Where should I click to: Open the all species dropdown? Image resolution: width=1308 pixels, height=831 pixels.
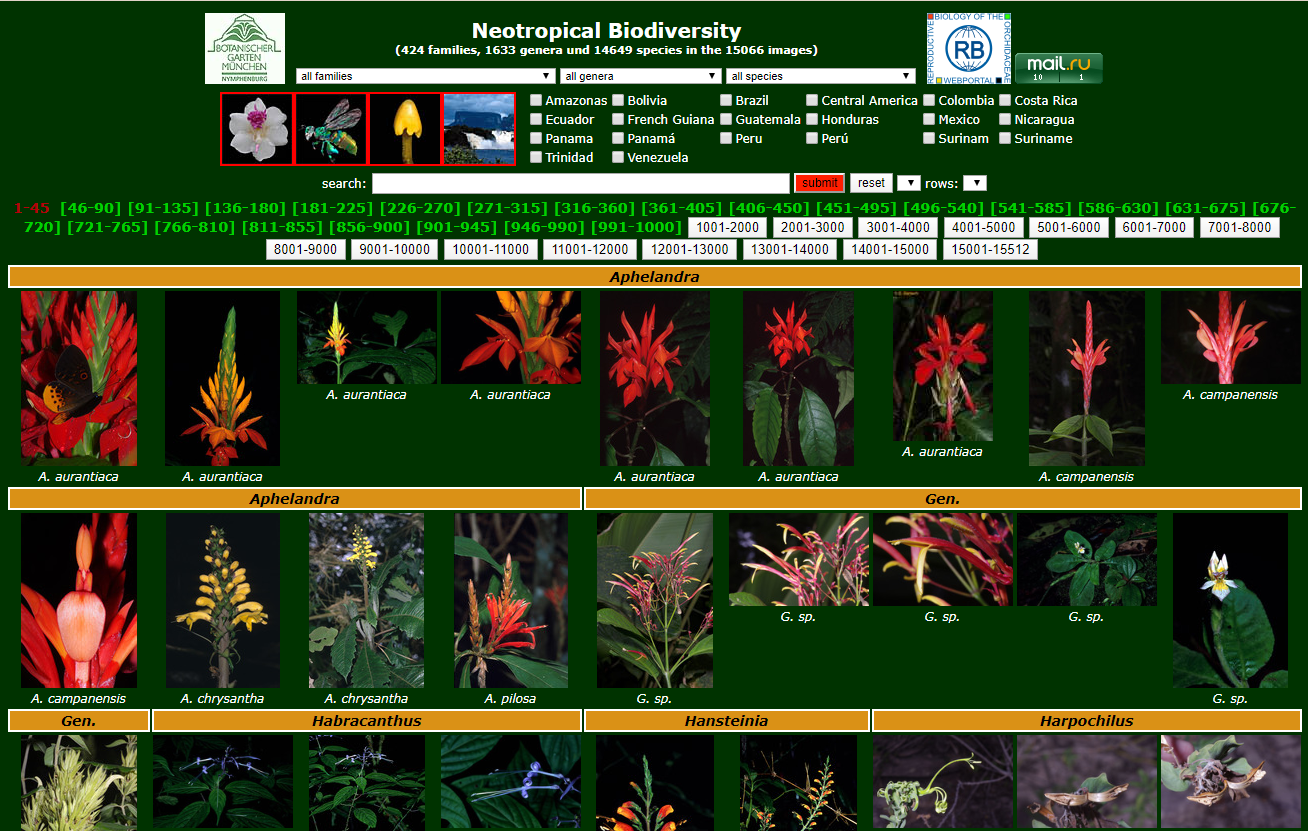(821, 76)
